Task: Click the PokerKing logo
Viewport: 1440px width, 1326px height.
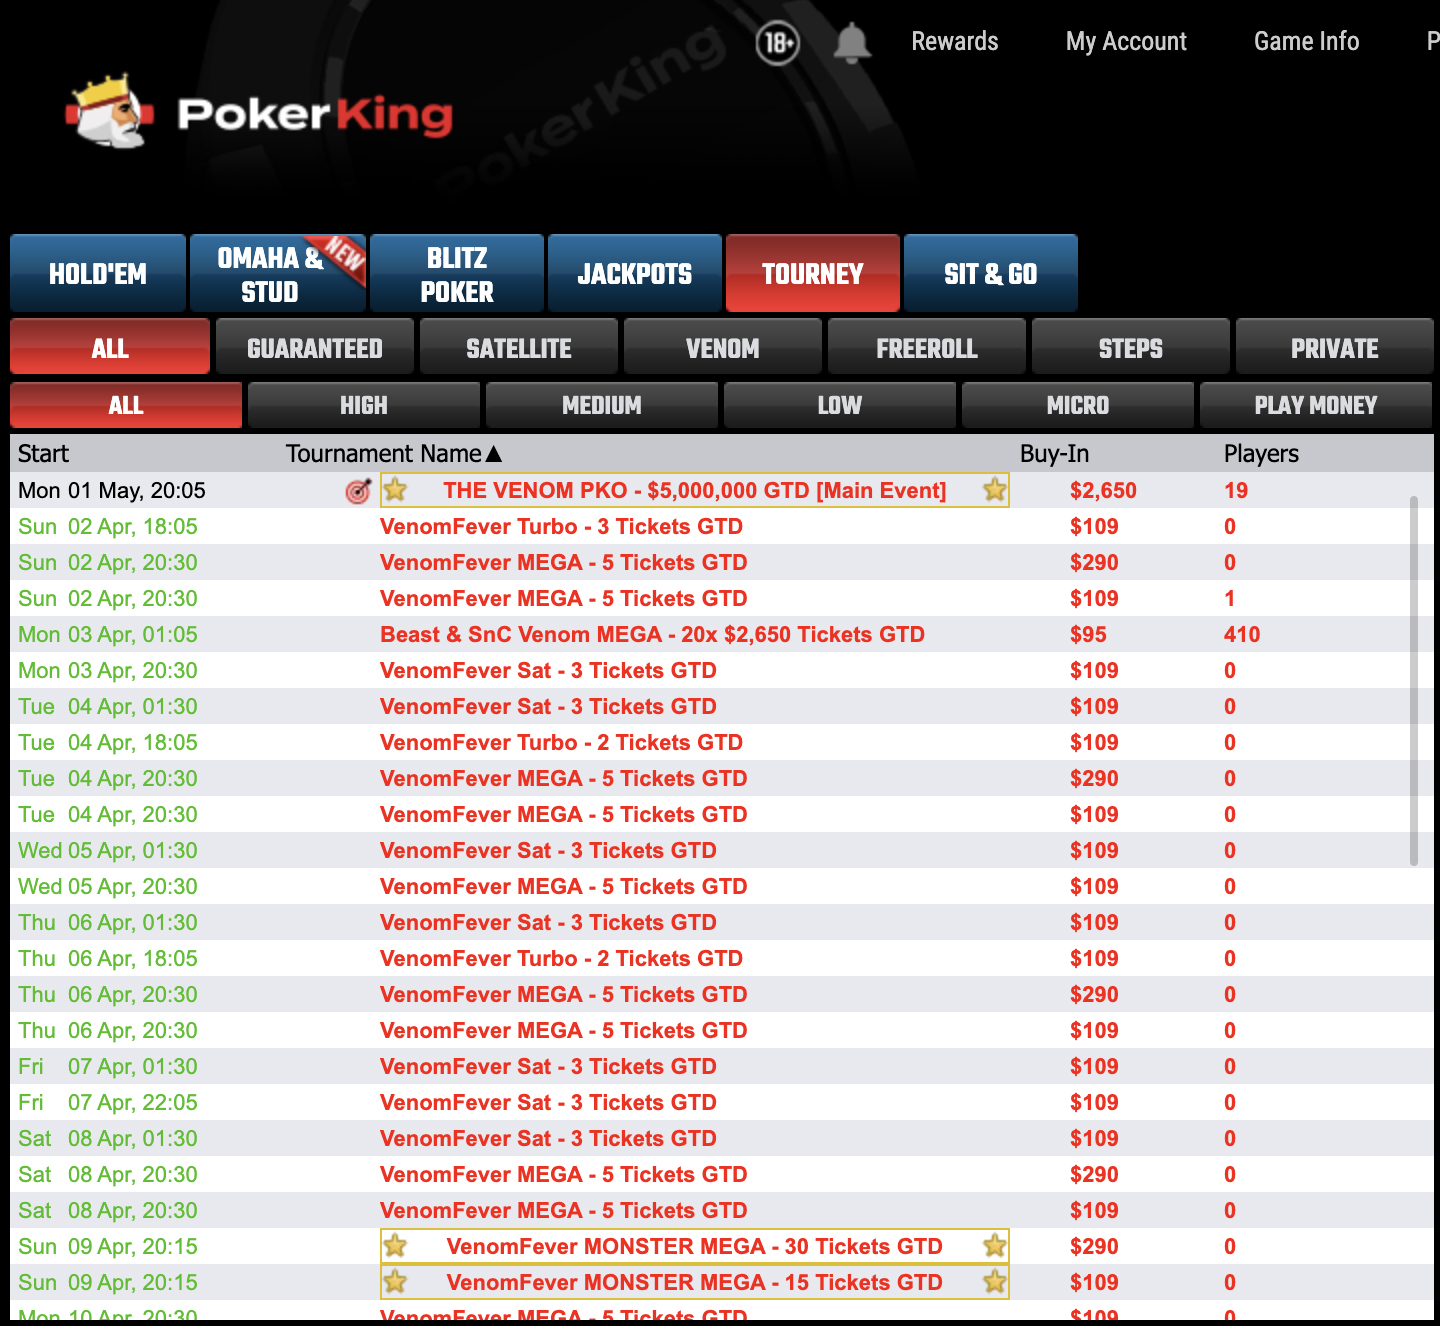Action: (260, 113)
